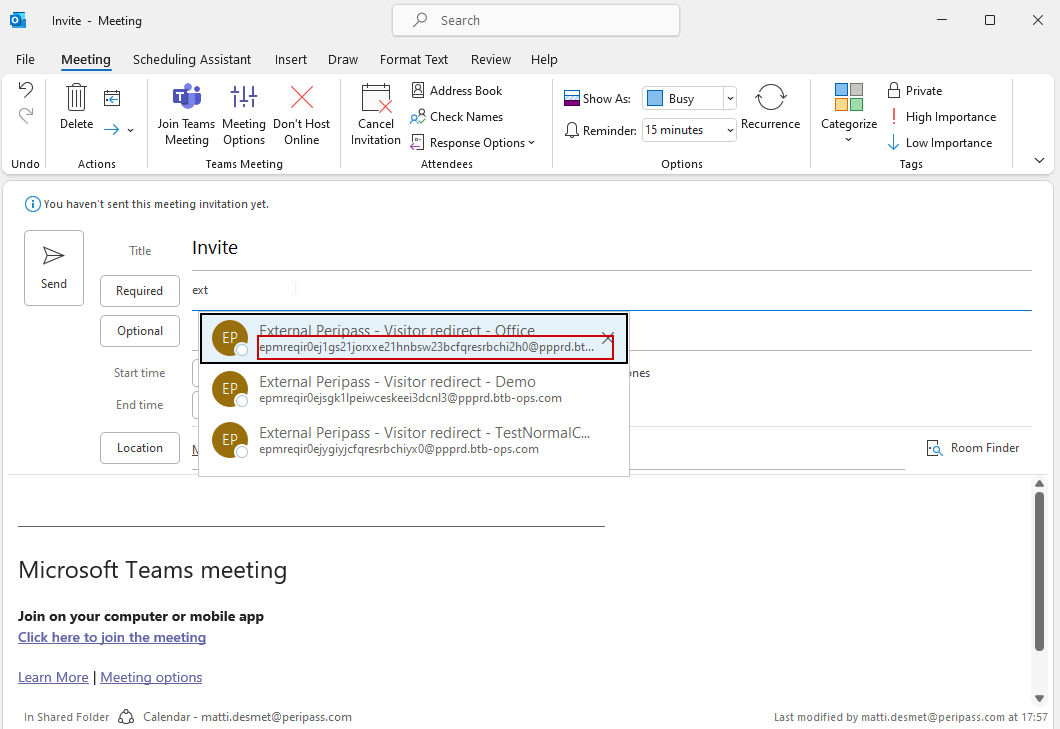Viewport: 1060px width, 729px height.
Task: Set High Importance flag
Action: pos(942,117)
